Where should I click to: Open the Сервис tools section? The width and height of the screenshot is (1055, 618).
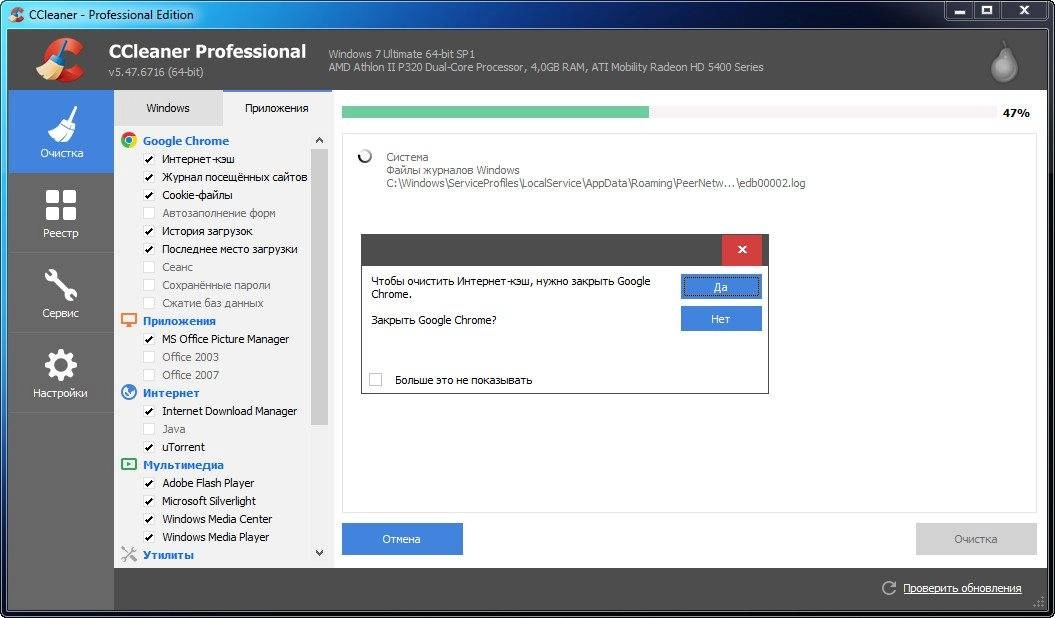coord(61,293)
